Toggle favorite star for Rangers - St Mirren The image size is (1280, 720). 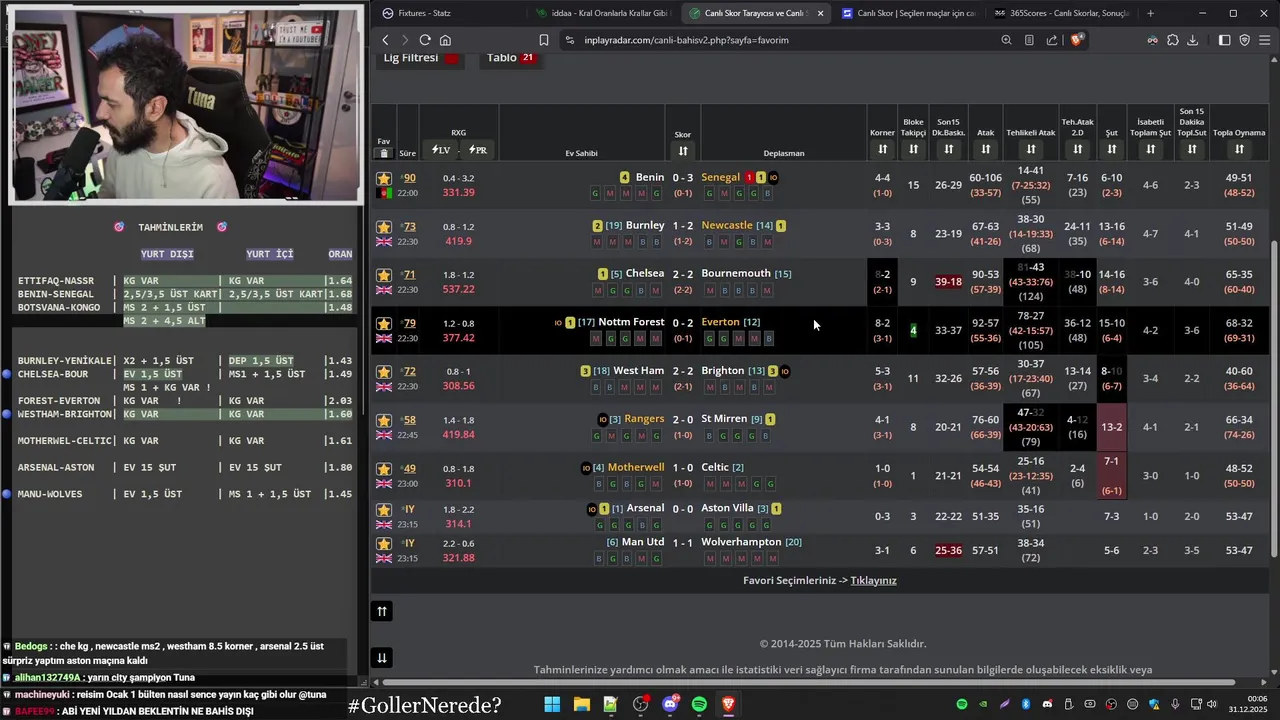pyautogui.click(x=384, y=421)
